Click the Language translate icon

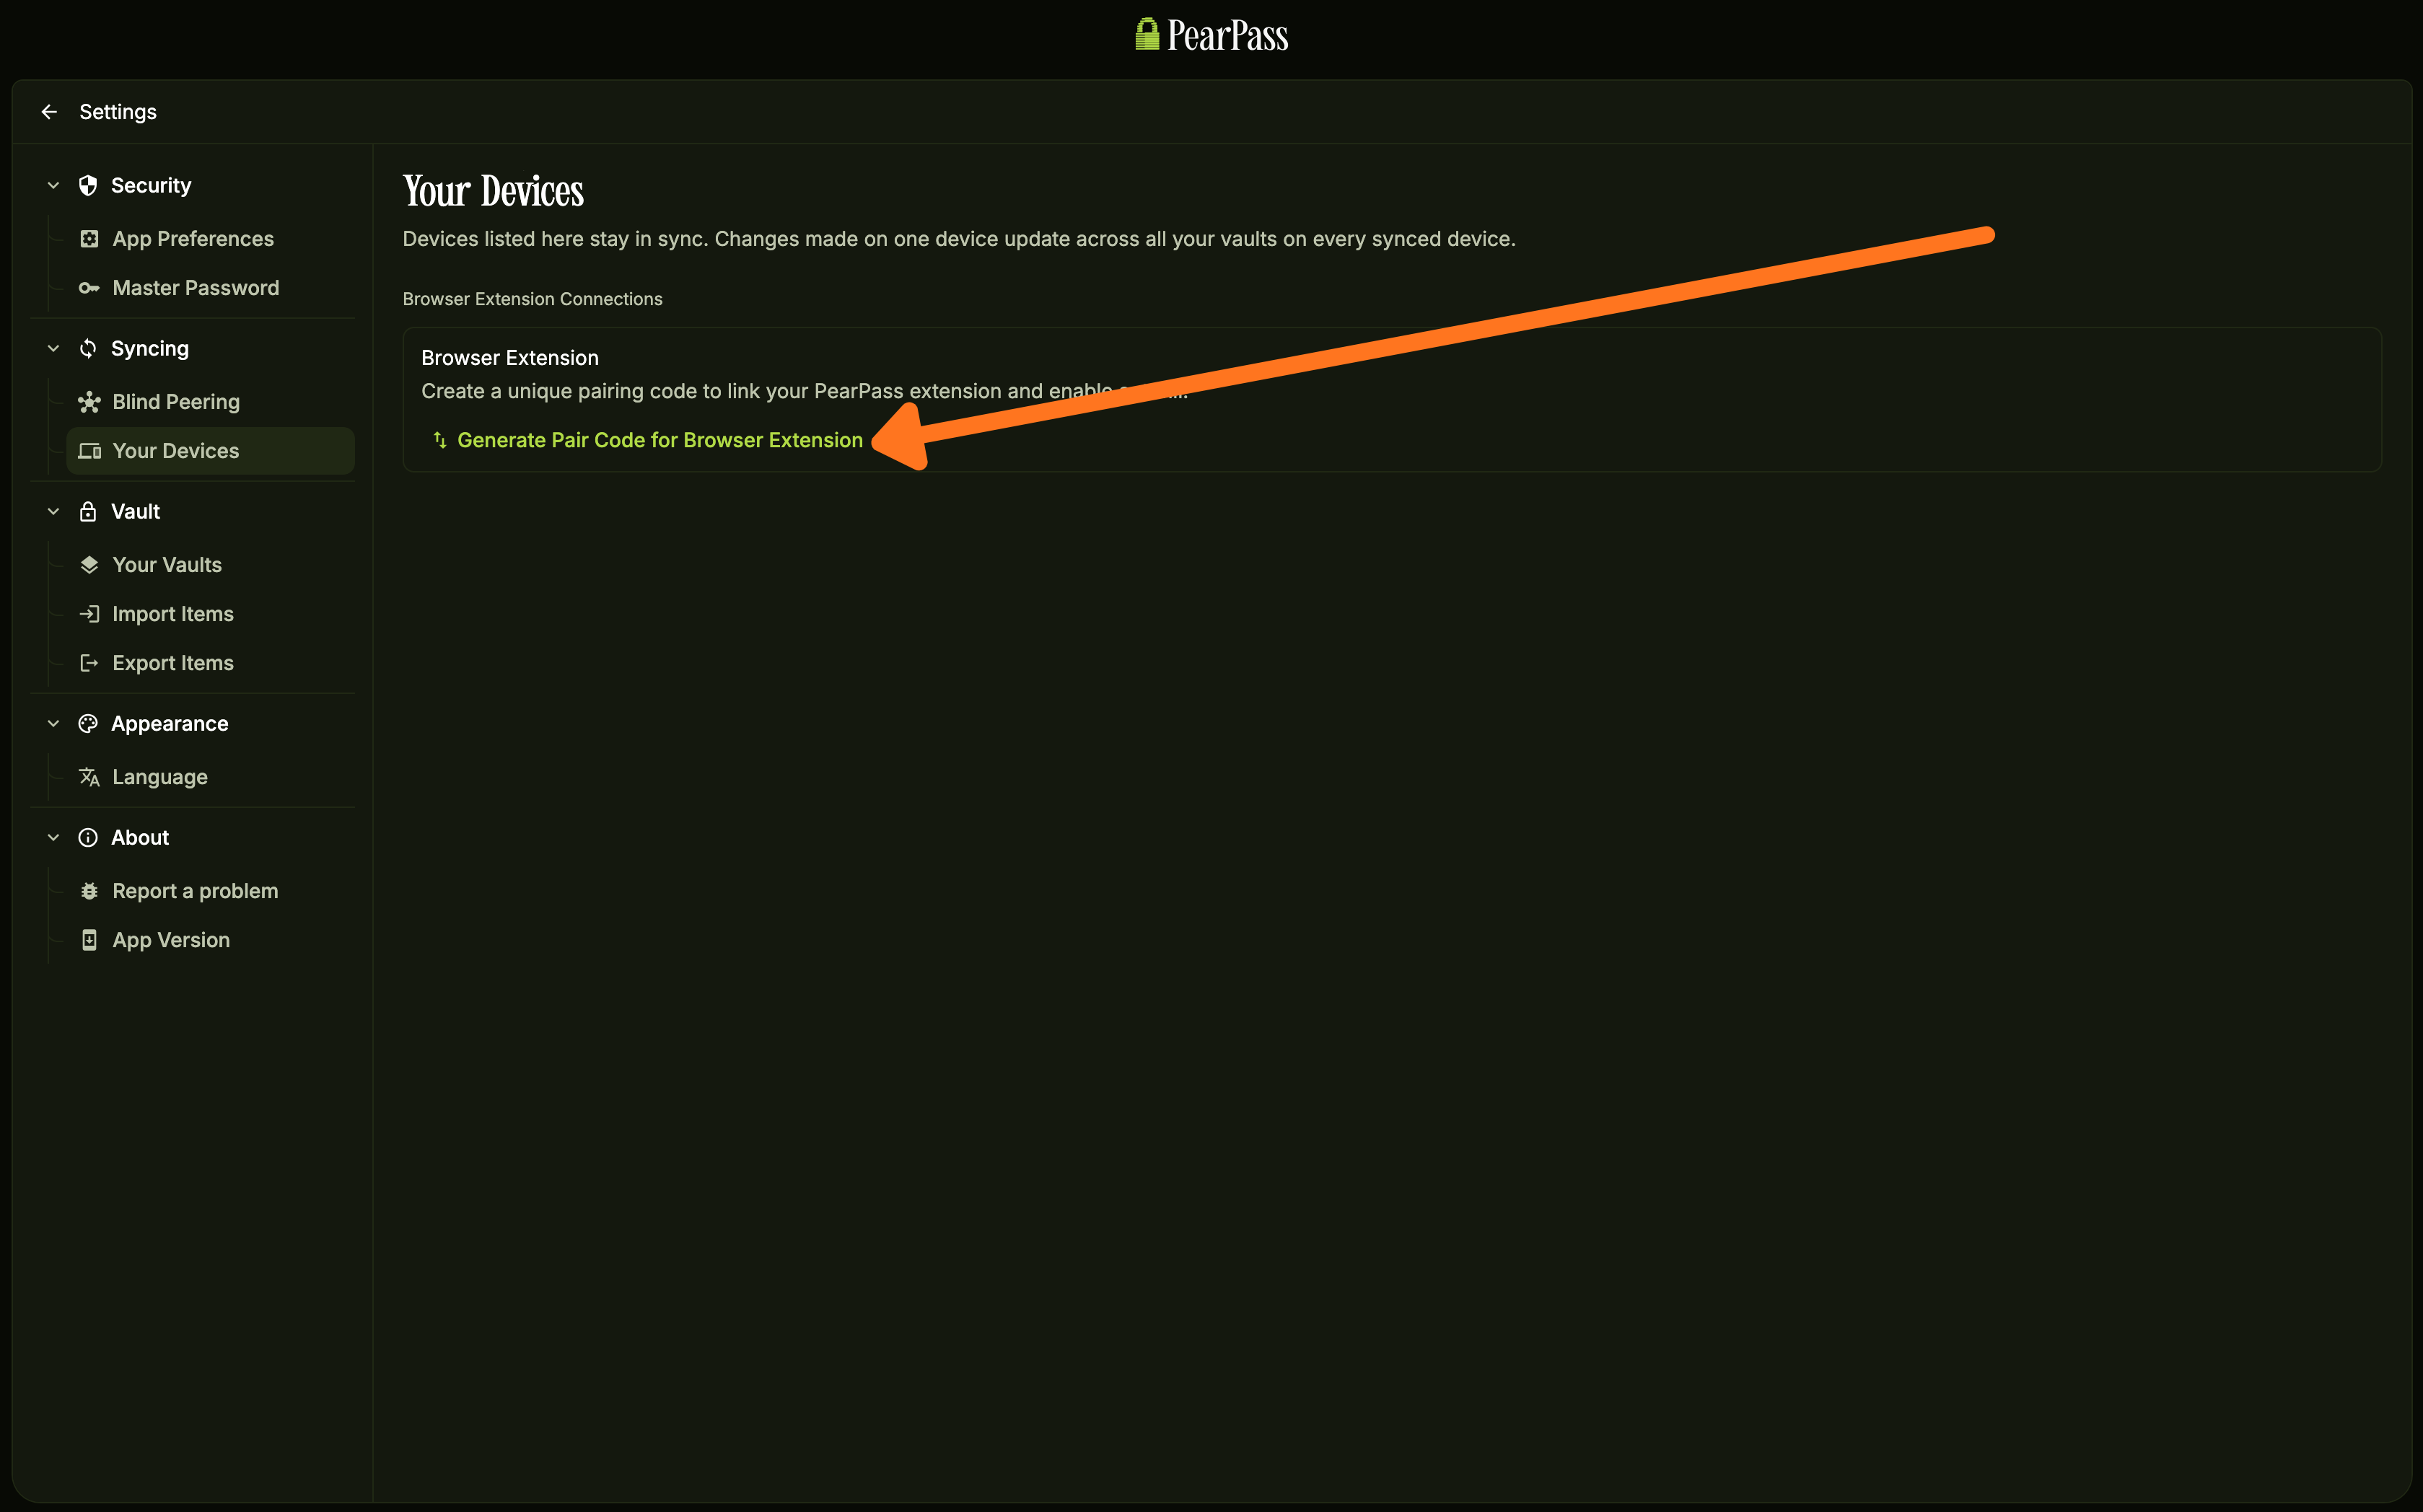(89, 777)
